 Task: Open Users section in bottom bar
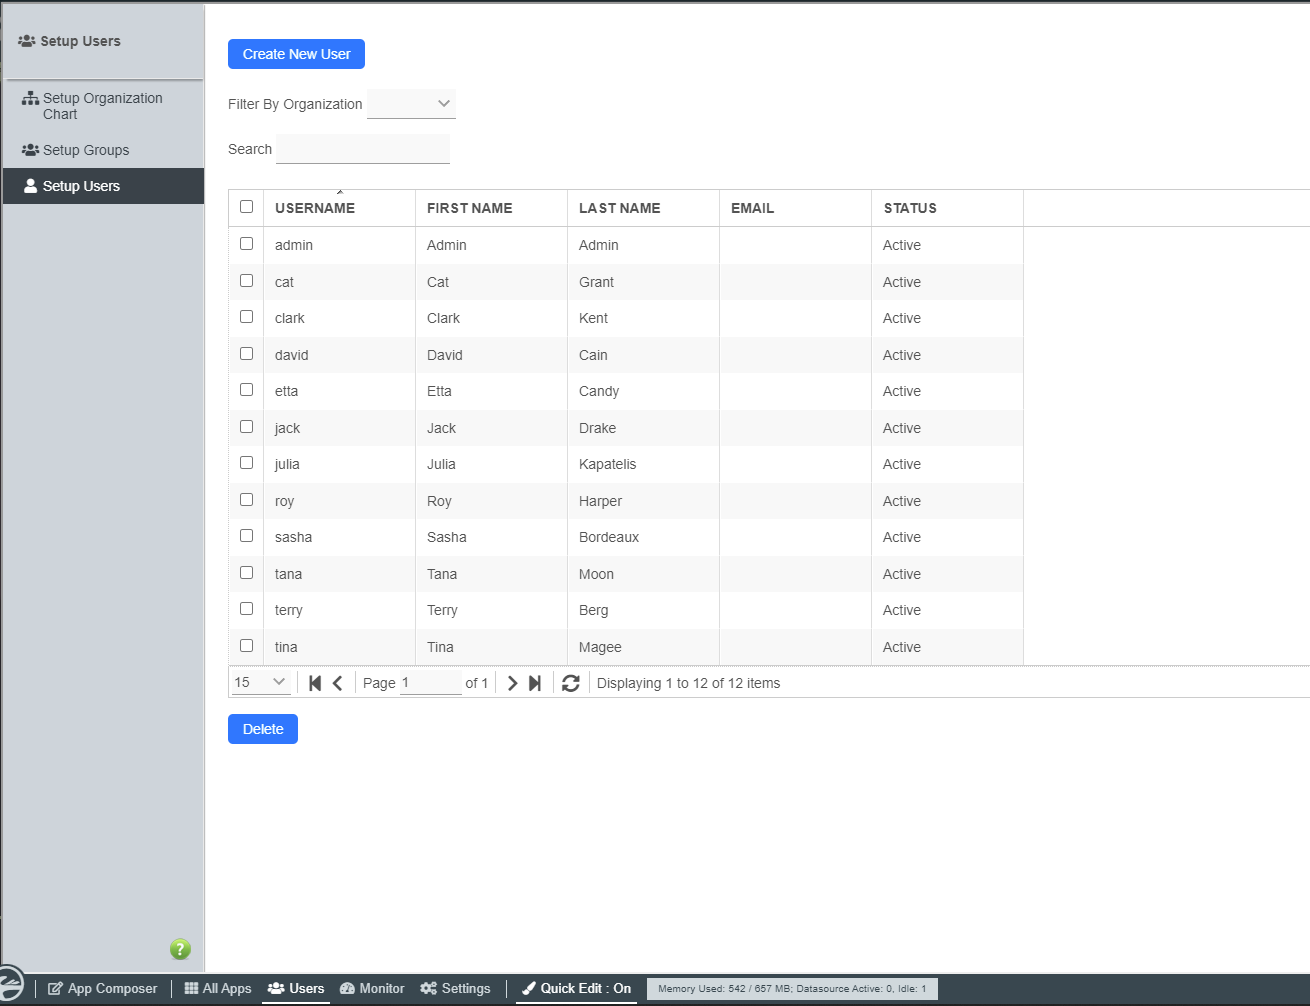point(296,988)
